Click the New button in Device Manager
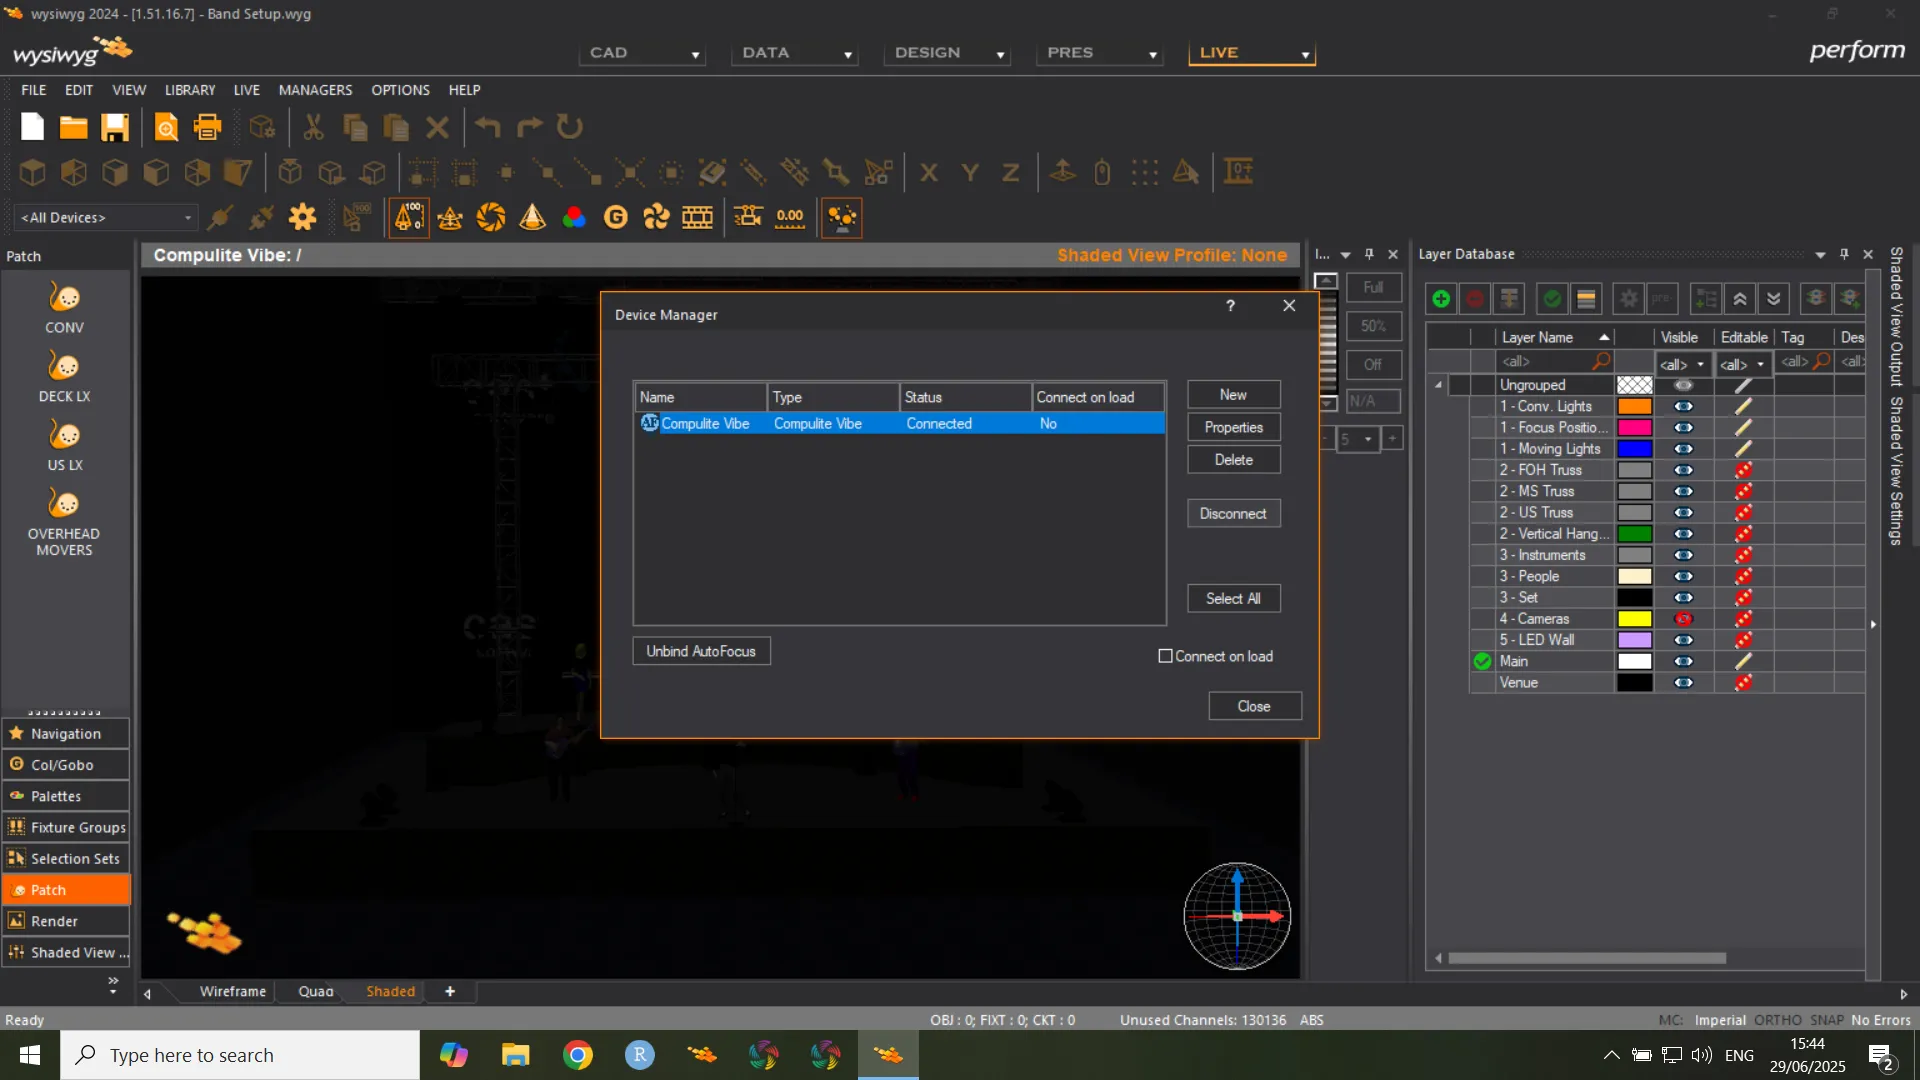This screenshot has width=1920, height=1080. point(1233,395)
